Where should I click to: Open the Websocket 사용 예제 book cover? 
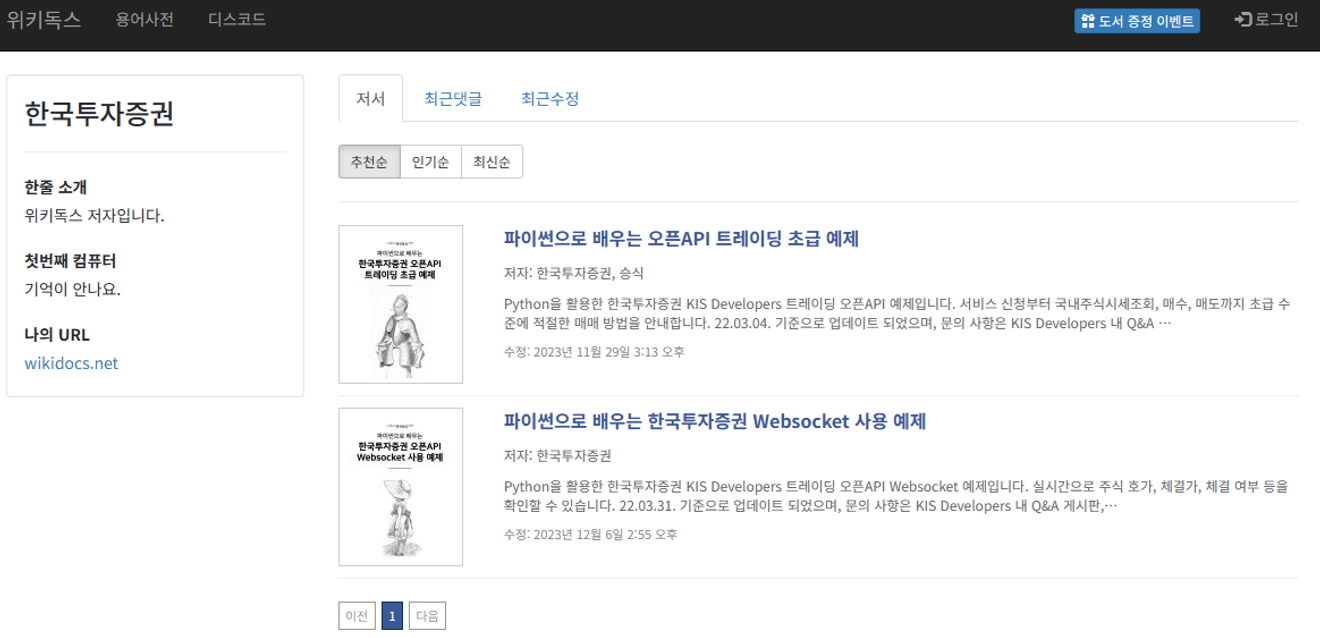click(401, 487)
